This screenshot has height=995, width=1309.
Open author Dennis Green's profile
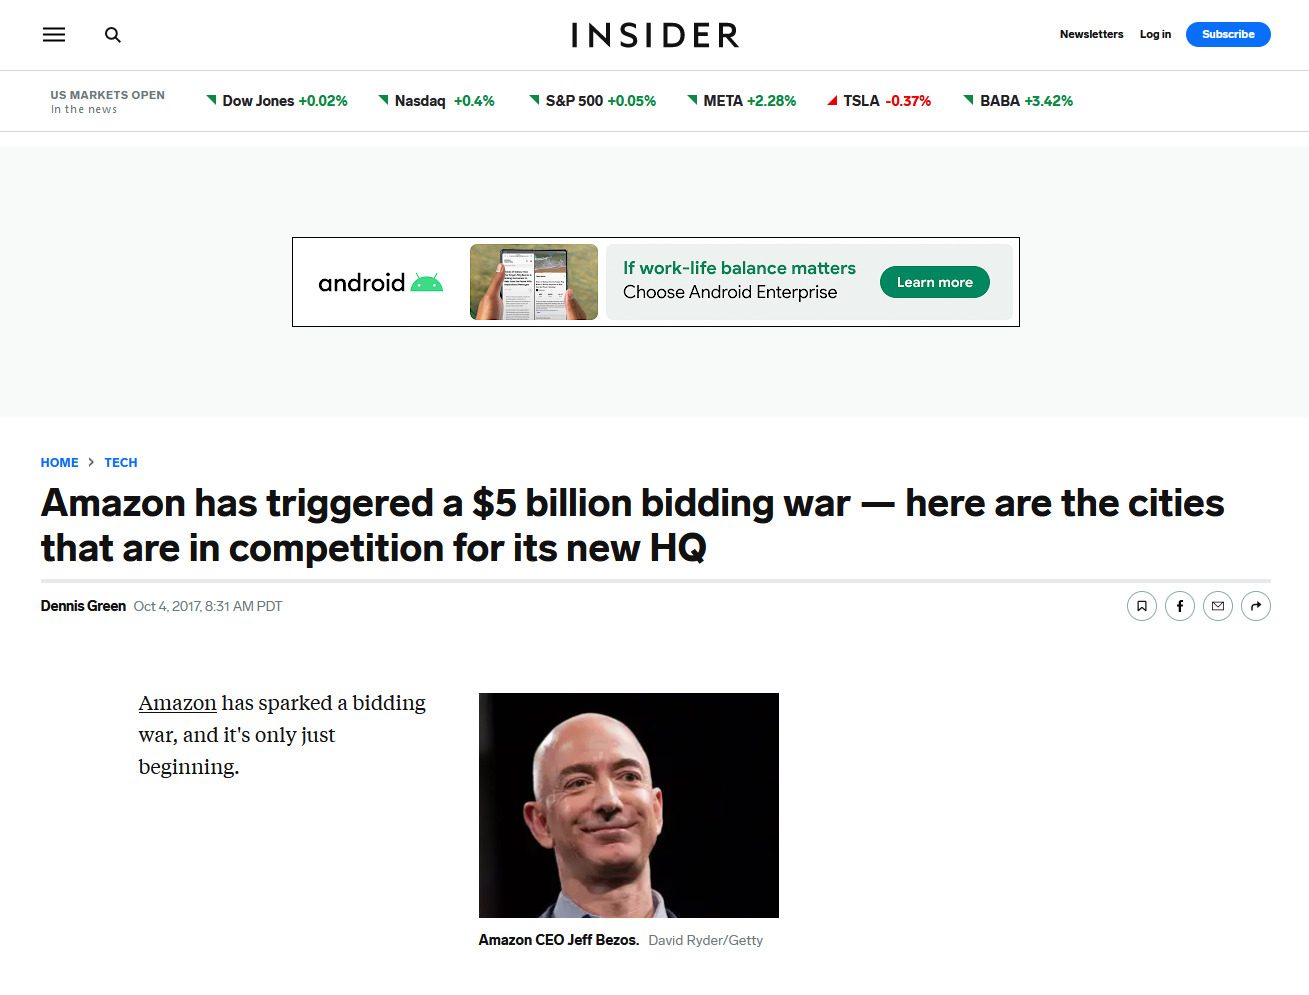coord(83,606)
